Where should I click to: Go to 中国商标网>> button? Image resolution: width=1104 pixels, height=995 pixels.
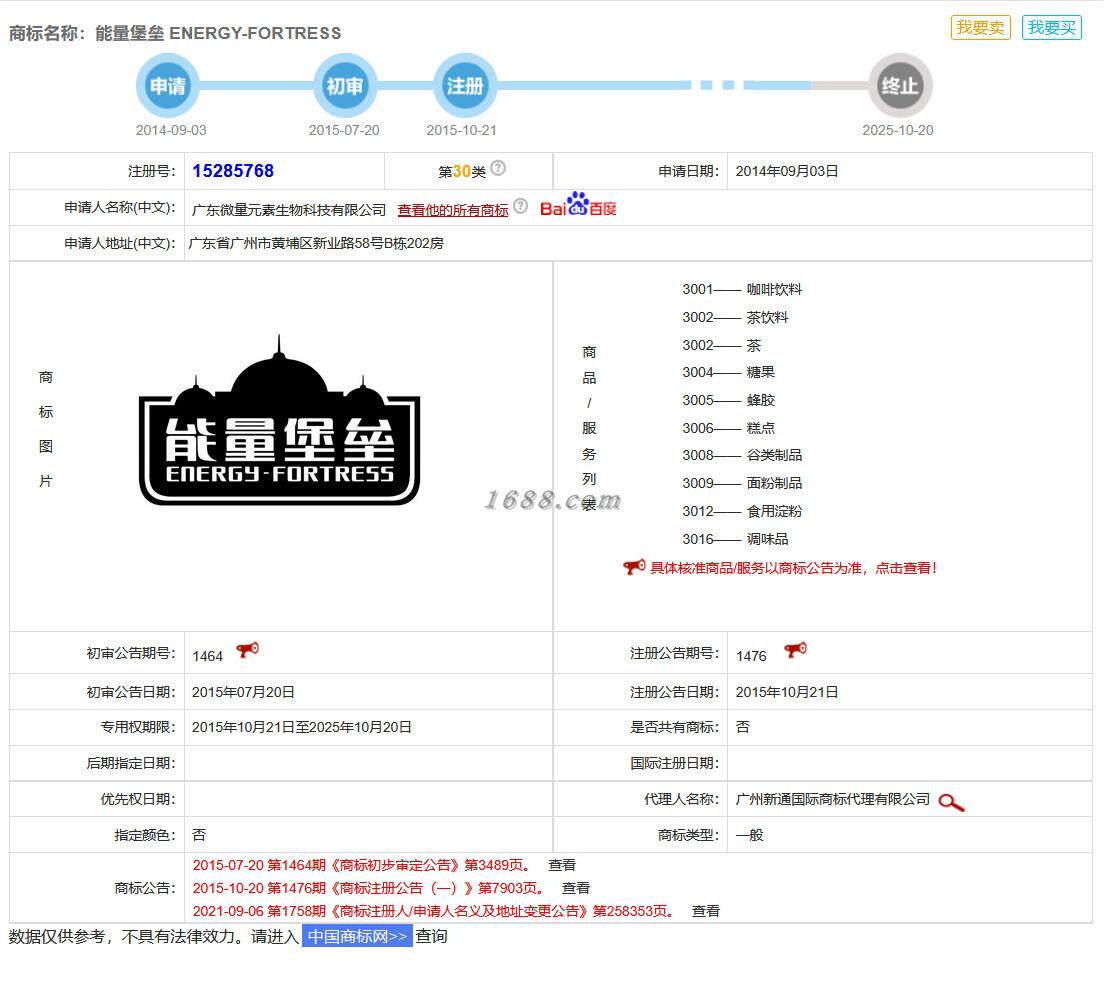tap(357, 937)
